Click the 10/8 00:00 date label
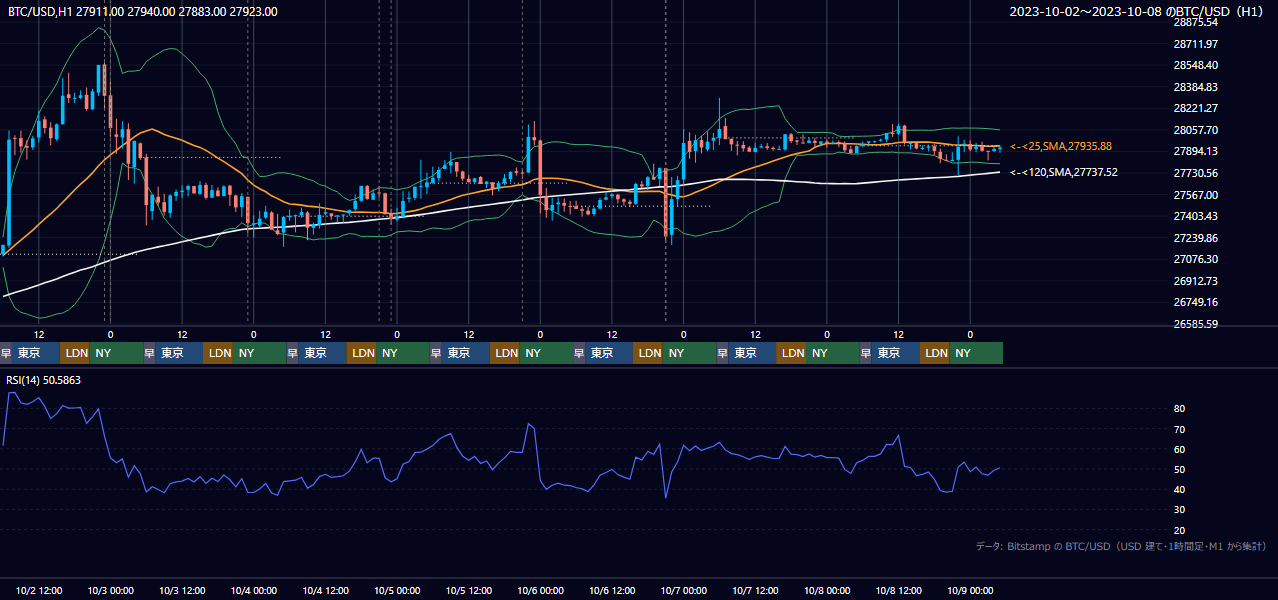1278x600 pixels. [827, 590]
